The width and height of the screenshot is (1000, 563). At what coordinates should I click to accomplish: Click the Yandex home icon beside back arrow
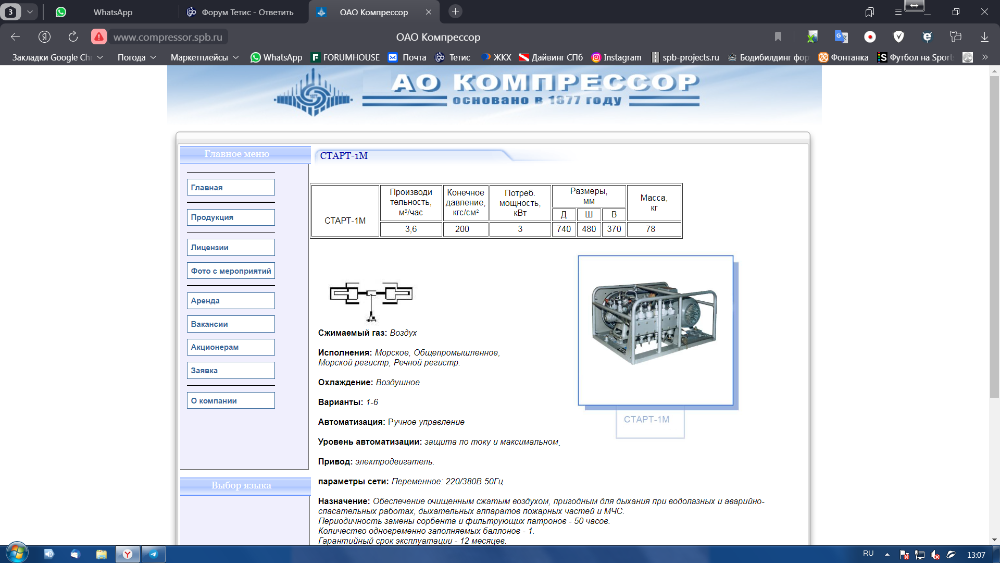click(x=44, y=37)
